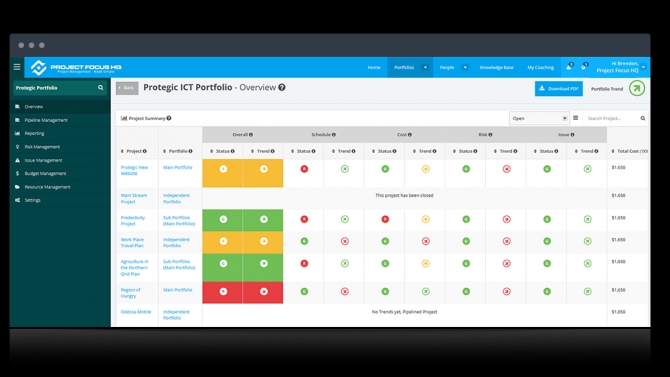Image resolution: width=670 pixels, height=377 pixels.
Task: Open the list view icon next to Open filter
Action: (x=576, y=118)
